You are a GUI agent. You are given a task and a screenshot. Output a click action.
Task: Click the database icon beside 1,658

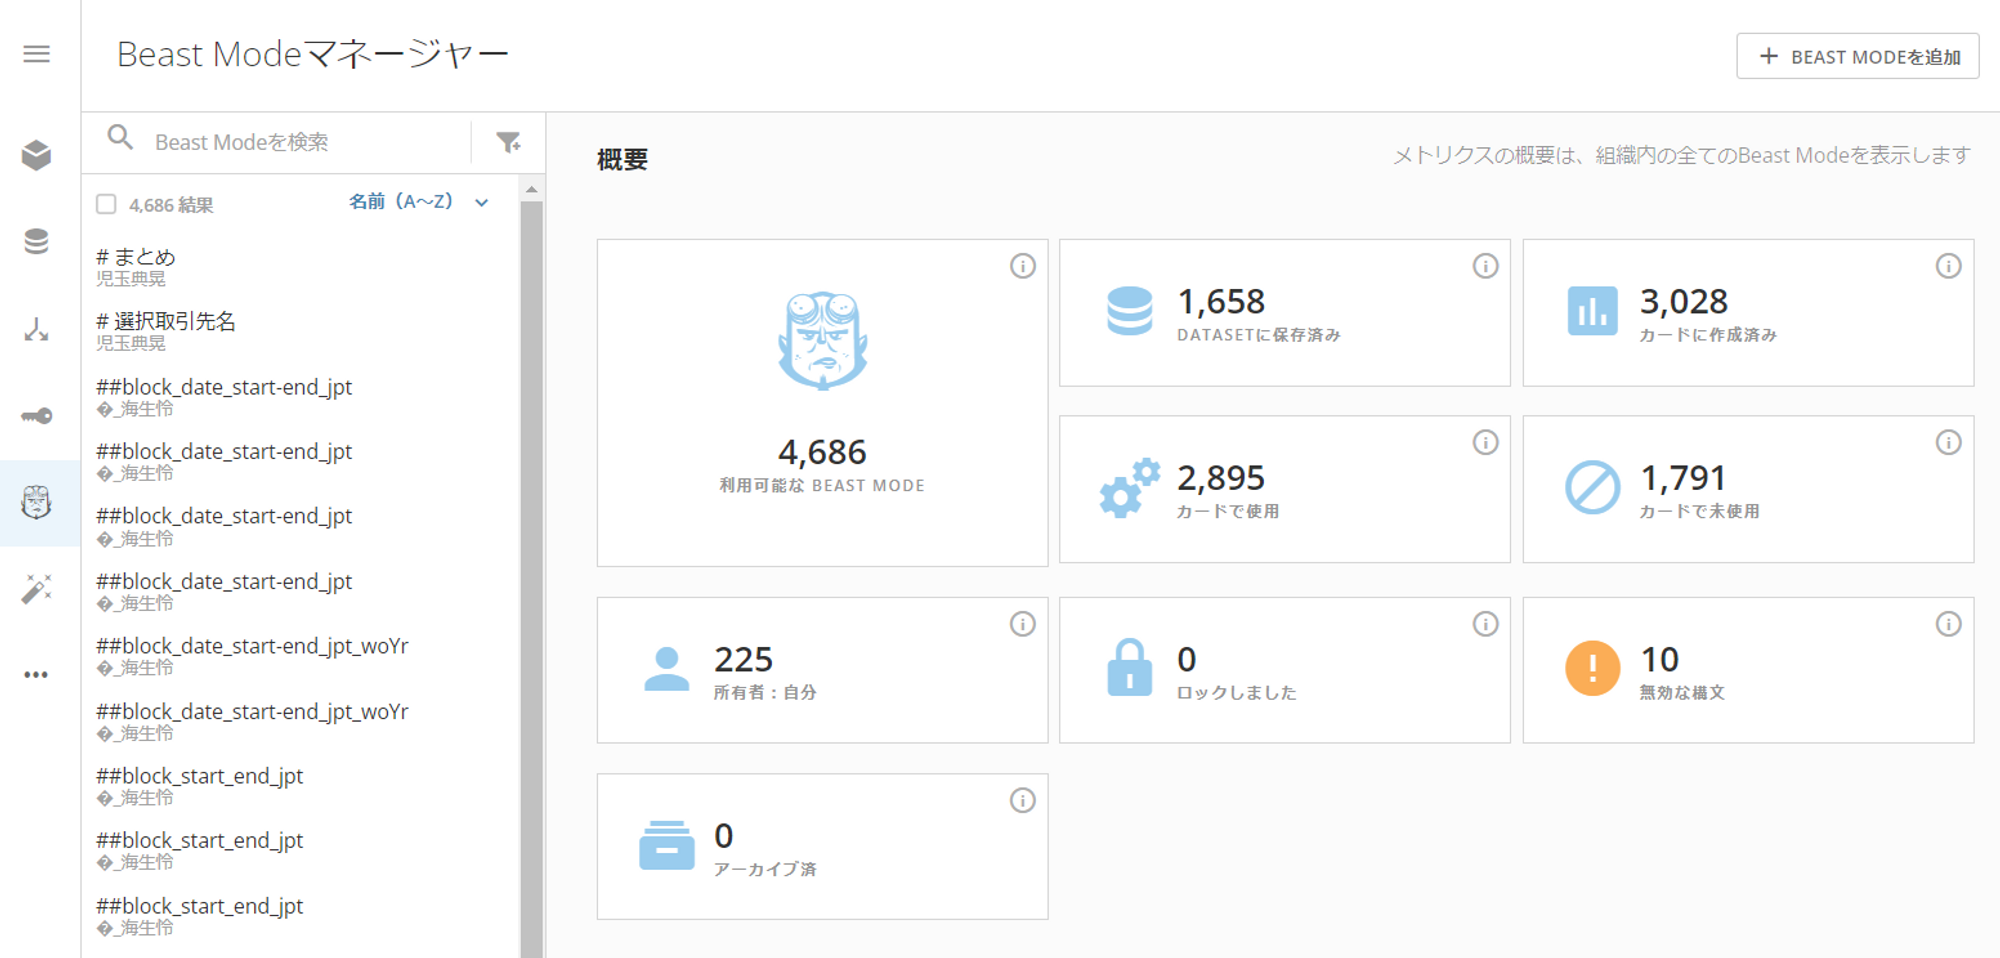click(1130, 311)
